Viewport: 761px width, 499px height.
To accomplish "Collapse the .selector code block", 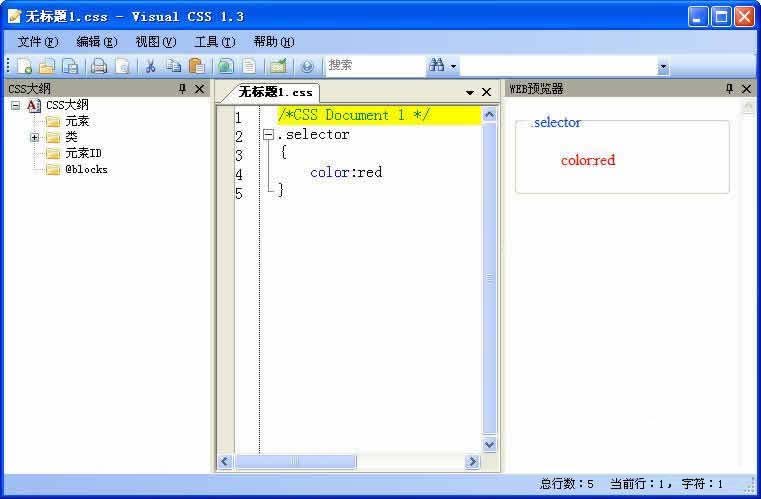I will (x=268, y=135).
